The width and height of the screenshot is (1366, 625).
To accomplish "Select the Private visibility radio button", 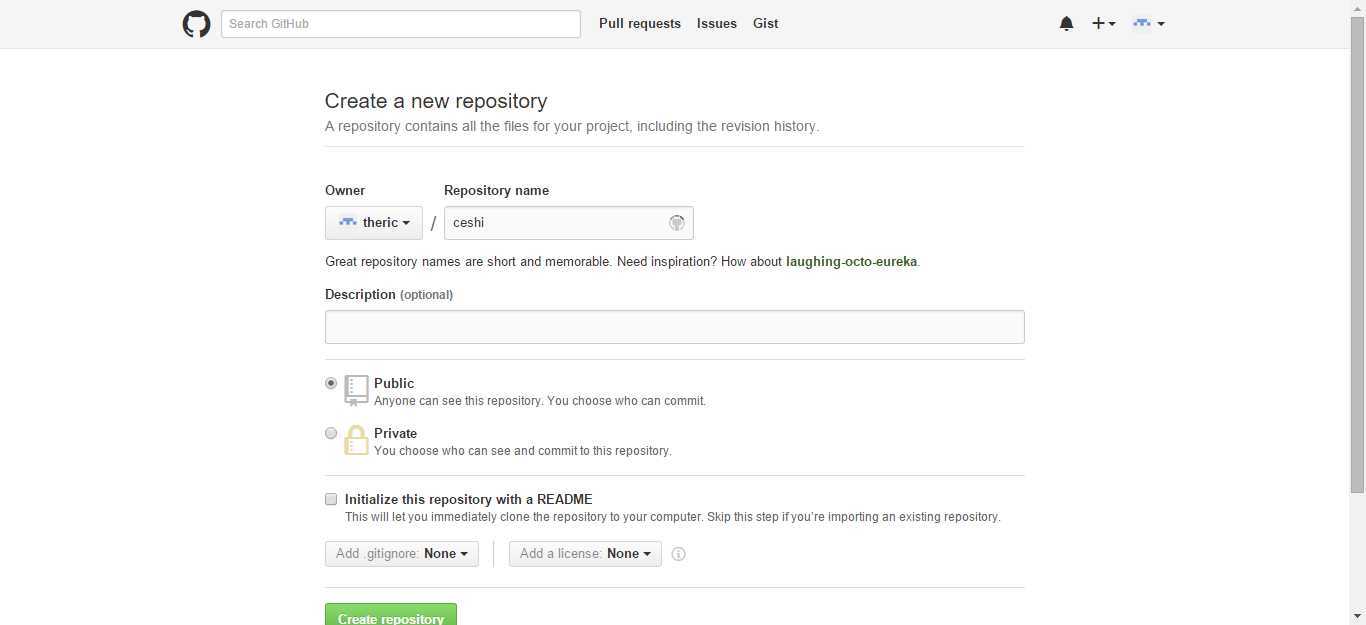I will [x=331, y=433].
